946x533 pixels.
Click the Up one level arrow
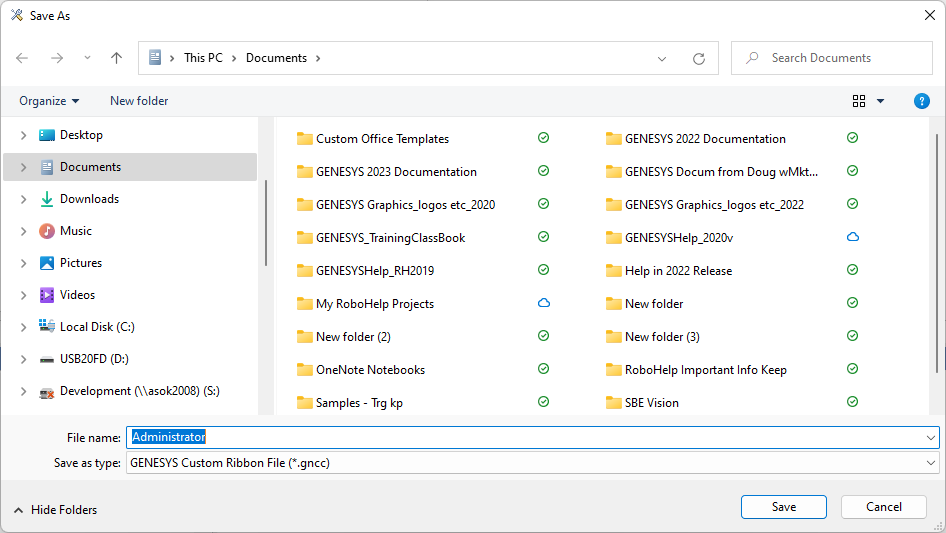pos(116,58)
